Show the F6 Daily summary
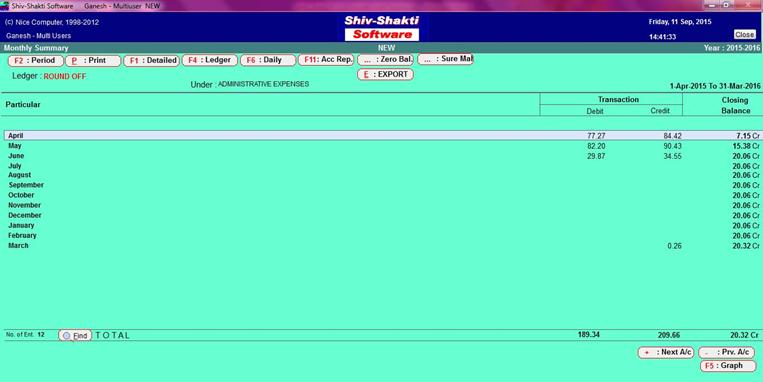Viewport: 763px width, 382px height. pyautogui.click(x=268, y=60)
